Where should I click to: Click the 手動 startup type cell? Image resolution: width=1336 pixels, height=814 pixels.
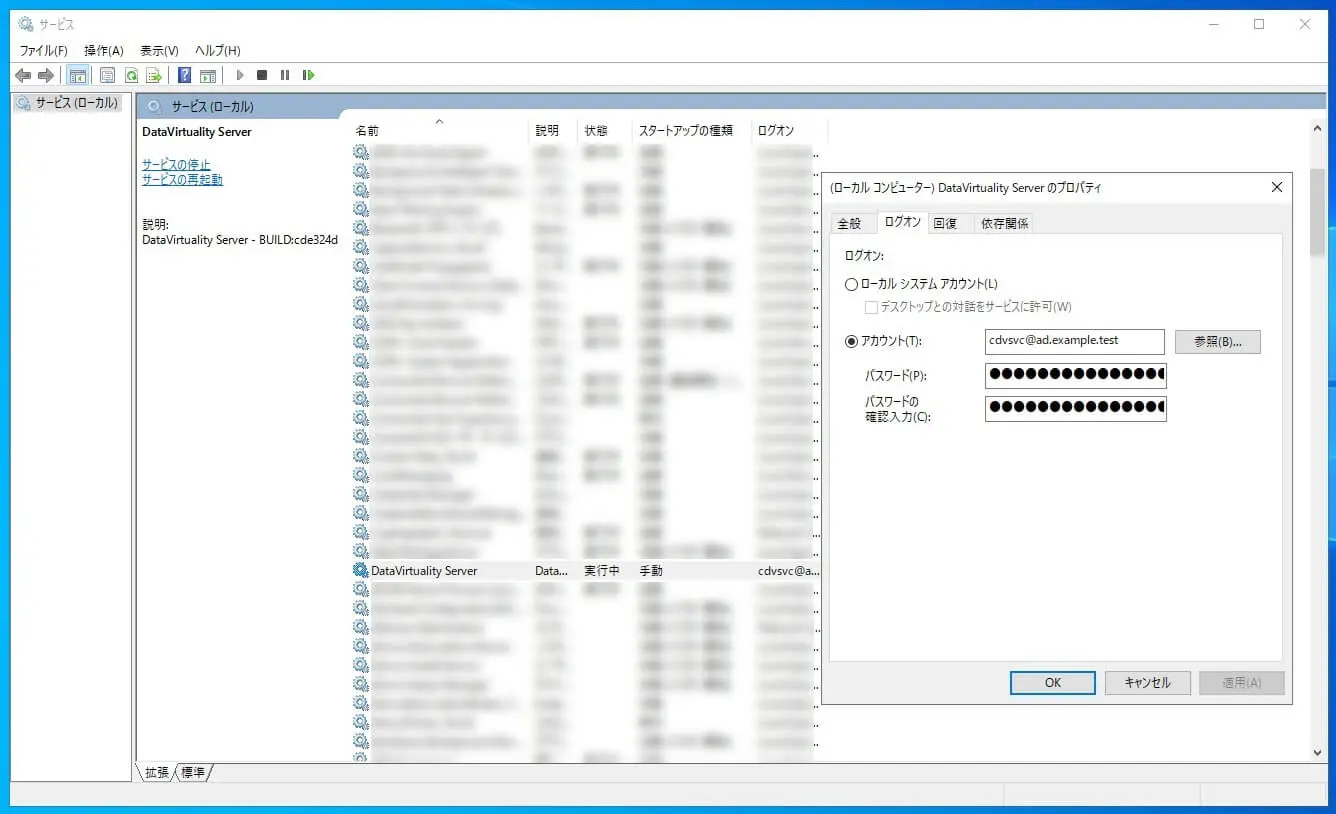tap(651, 571)
